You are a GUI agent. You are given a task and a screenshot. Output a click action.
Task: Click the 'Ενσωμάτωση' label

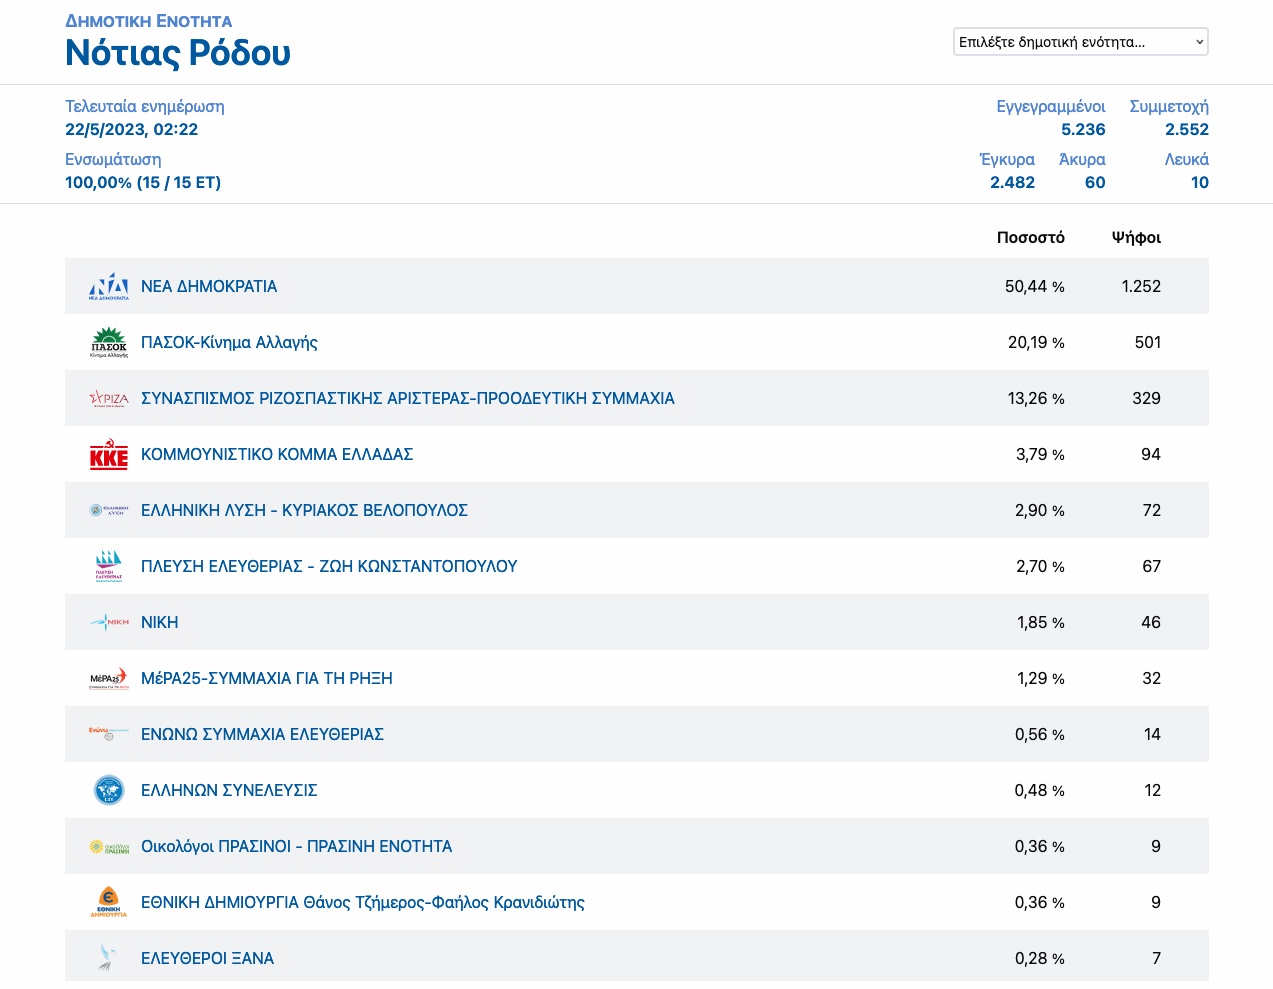click(113, 159)
